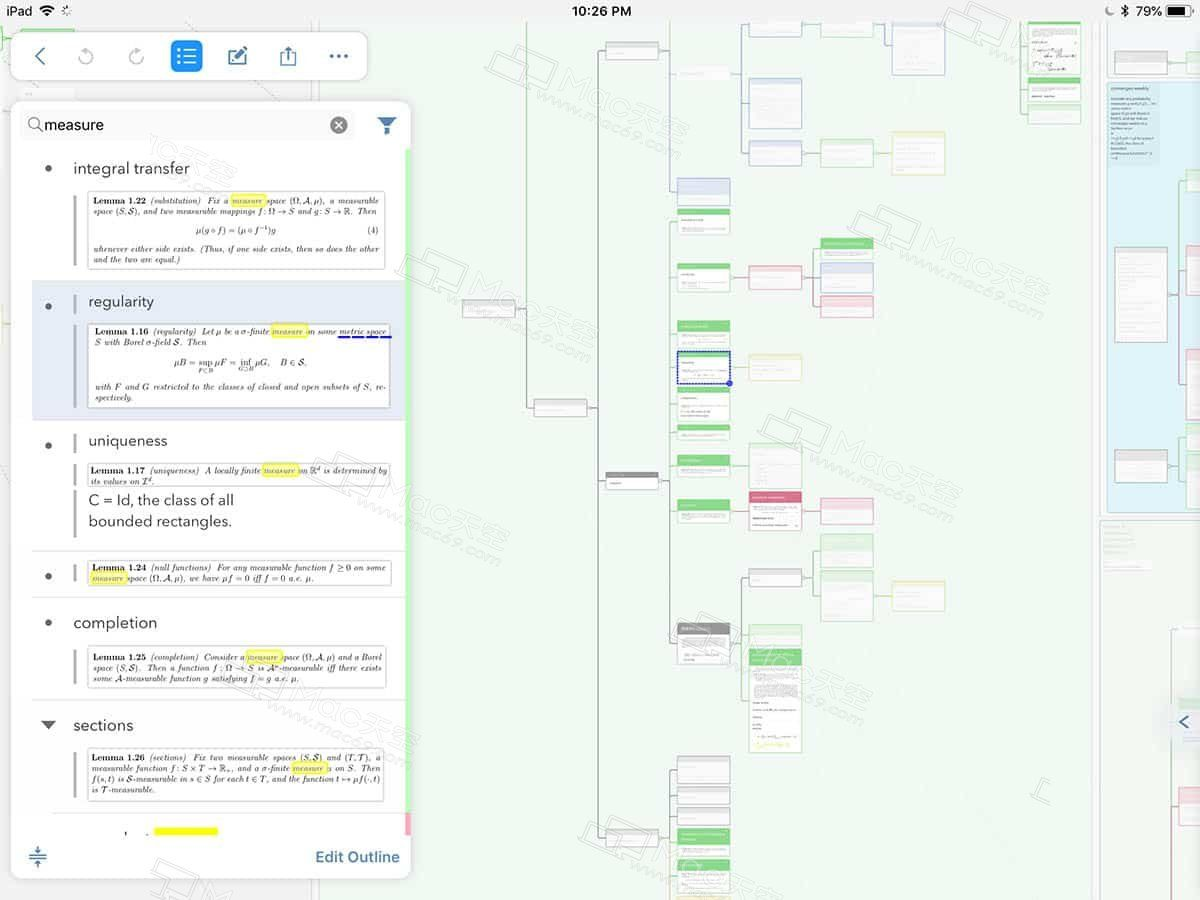Select the regularity outline item
Screen dimensions: 1200x900
121,302
